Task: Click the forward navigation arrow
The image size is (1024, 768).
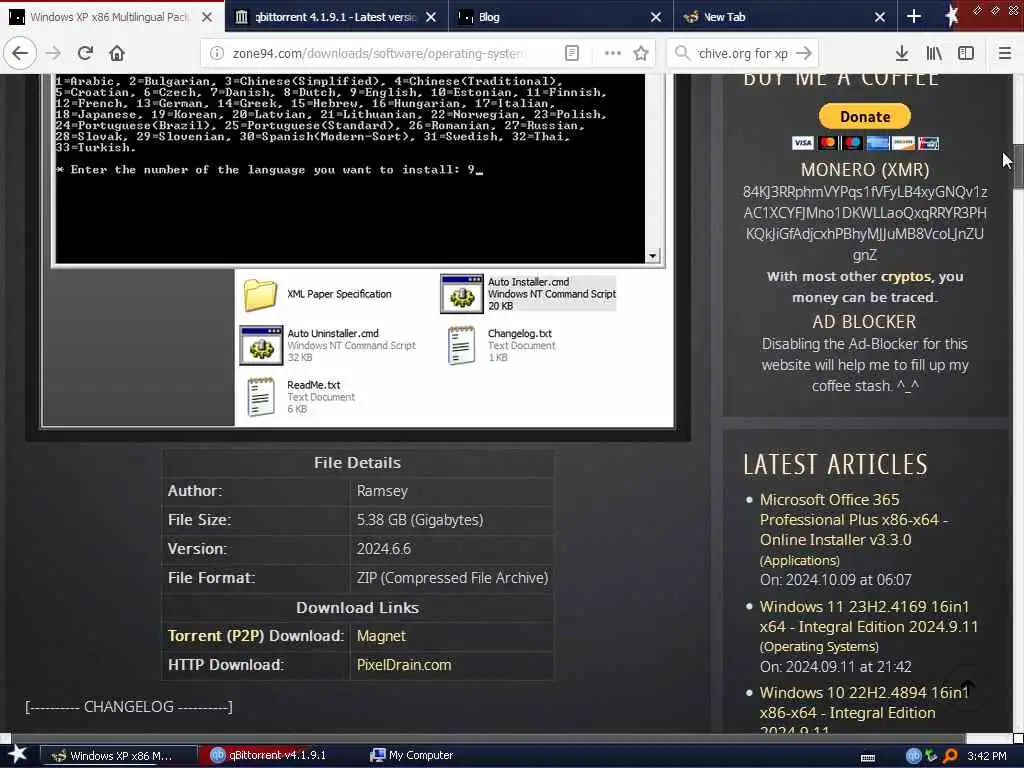Action: coord(54,53)
